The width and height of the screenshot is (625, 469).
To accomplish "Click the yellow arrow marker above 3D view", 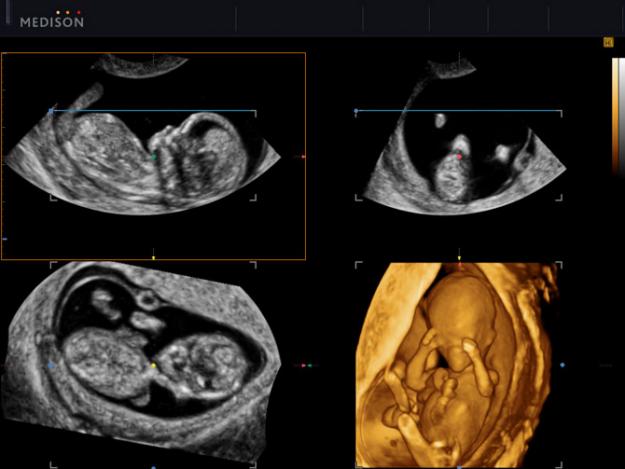I will click(459, 257).
